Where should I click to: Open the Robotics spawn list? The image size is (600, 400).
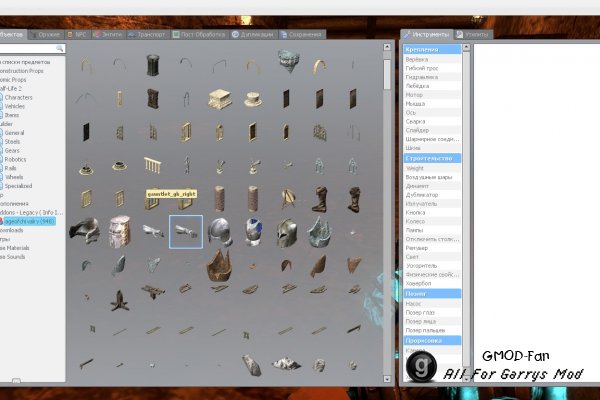pyautogui.click(x=15, y=159)
